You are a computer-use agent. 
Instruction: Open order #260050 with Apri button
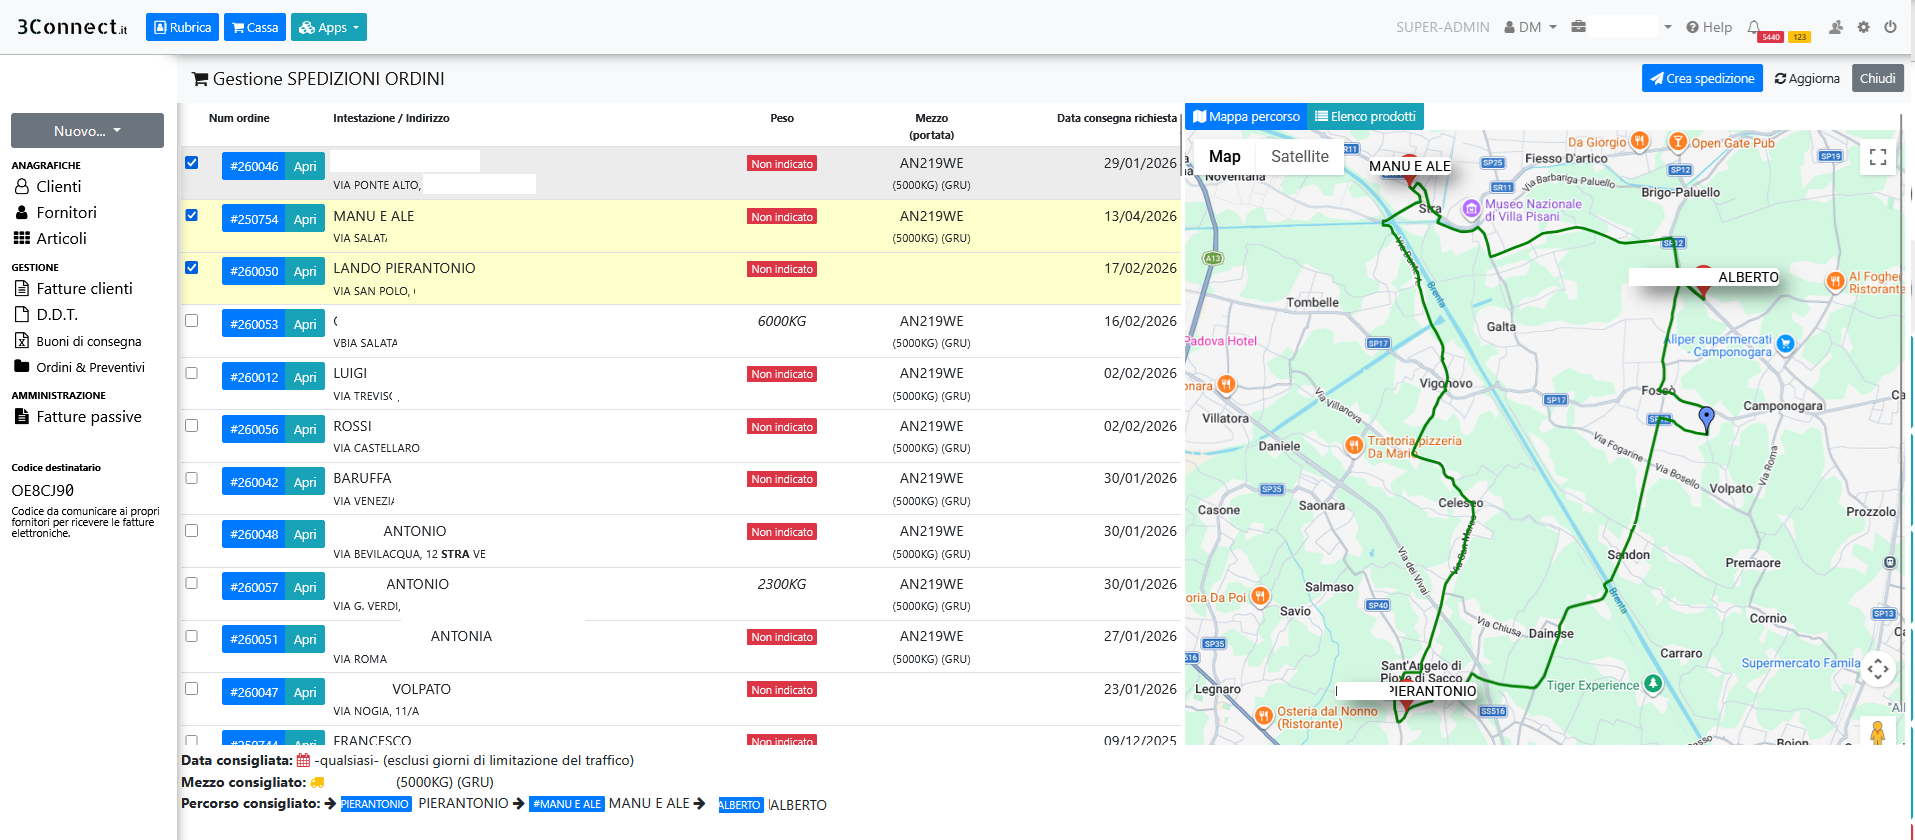click(x=305, y=271)
